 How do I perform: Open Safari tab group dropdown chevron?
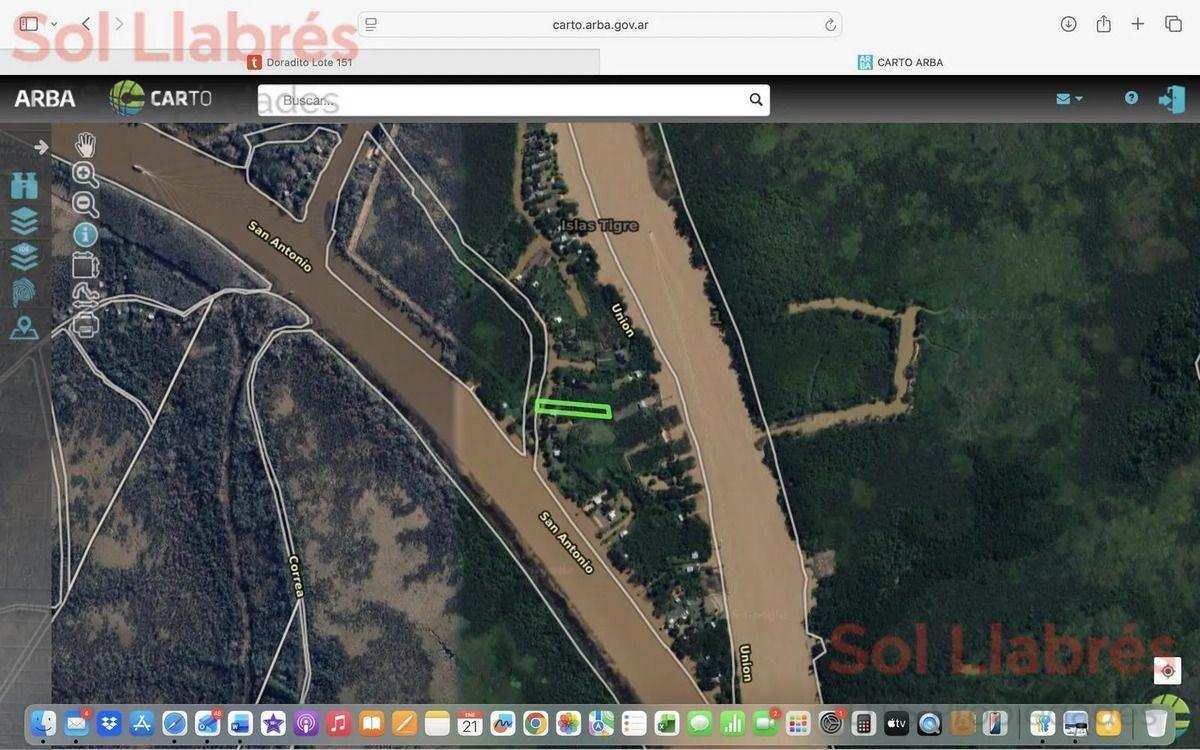click(x=54, y=24)
